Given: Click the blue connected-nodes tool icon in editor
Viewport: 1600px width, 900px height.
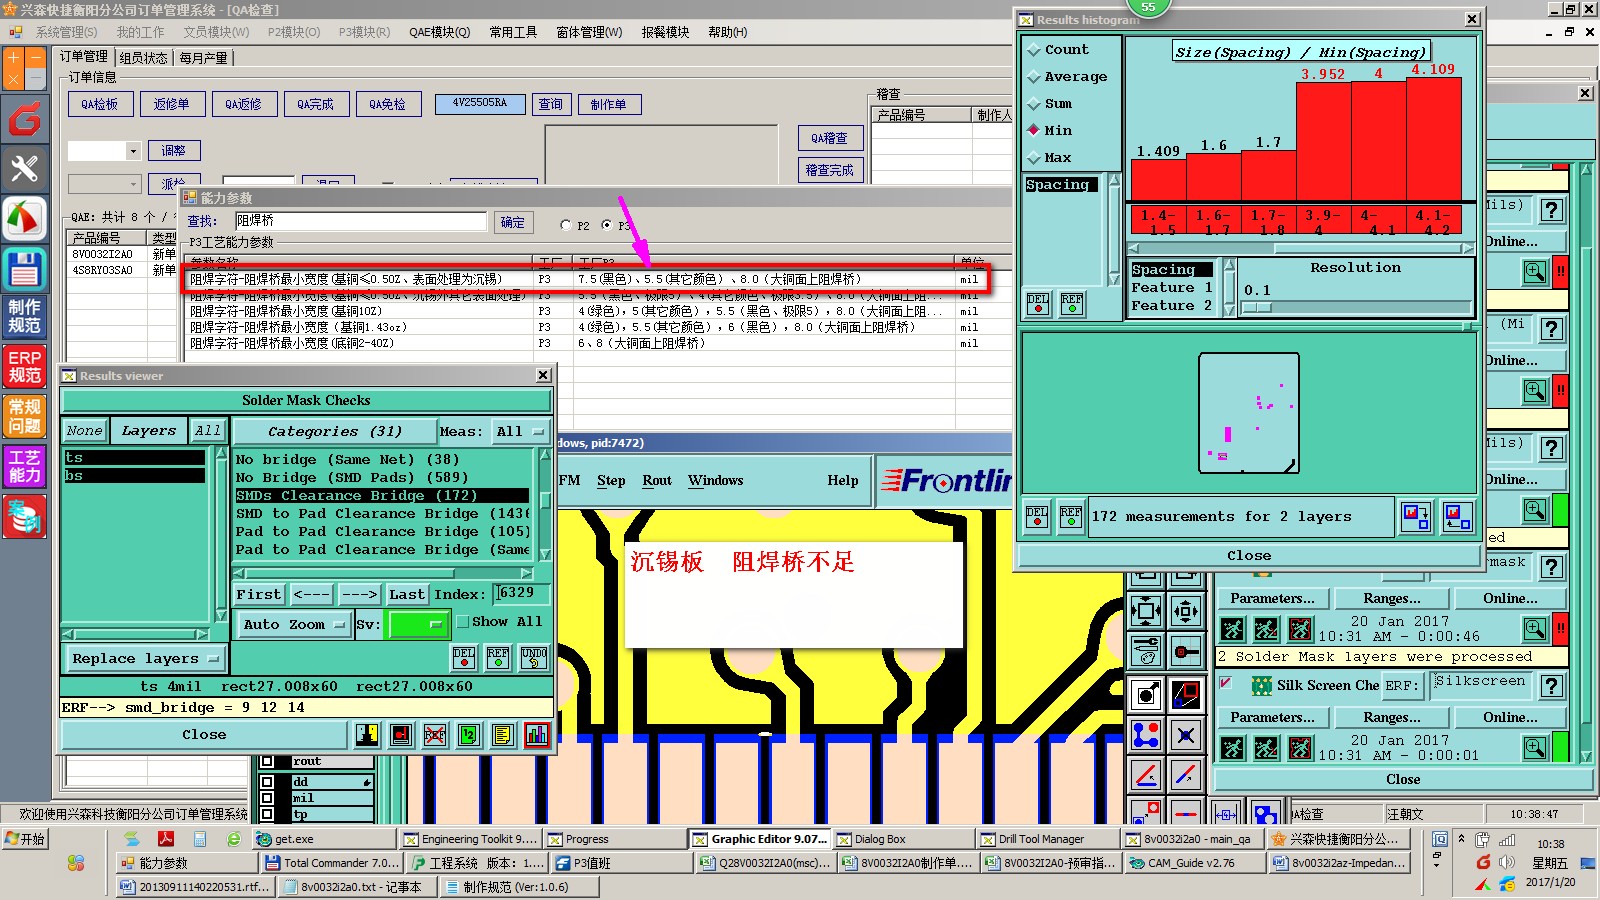Looking at the screenshot, I should 1146,735.
